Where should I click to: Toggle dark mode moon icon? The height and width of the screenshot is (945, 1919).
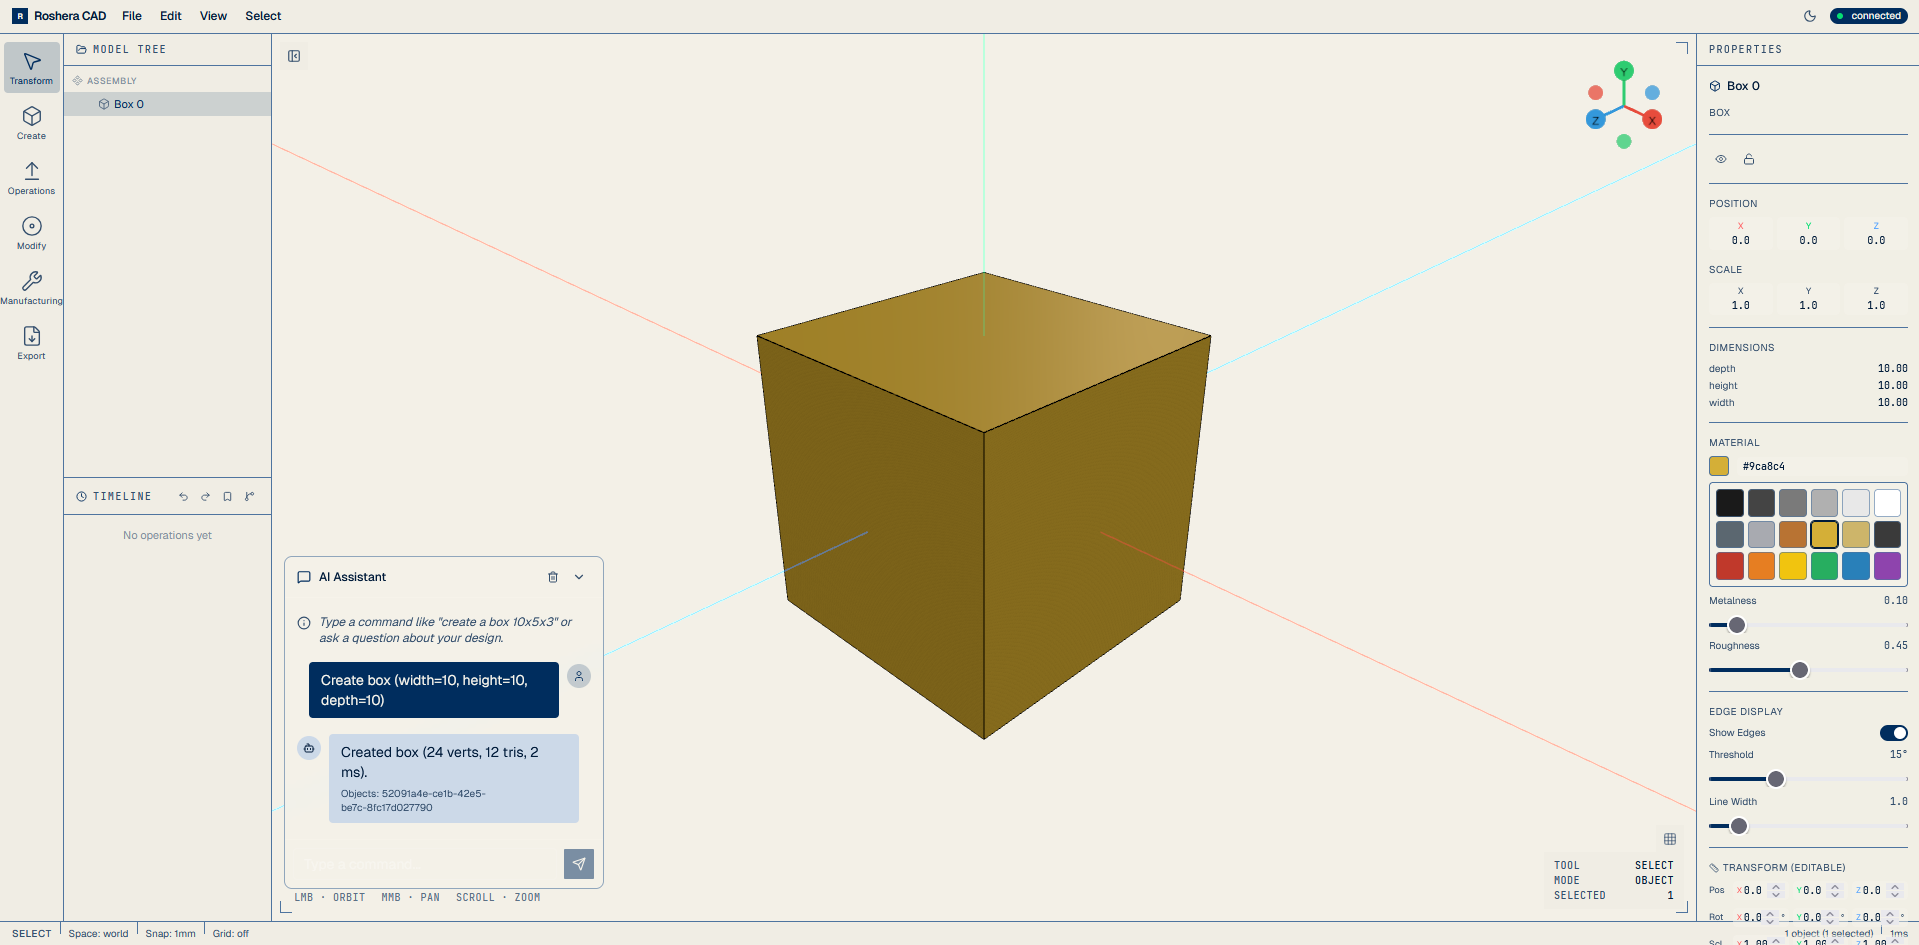[x=1810, y=16]
